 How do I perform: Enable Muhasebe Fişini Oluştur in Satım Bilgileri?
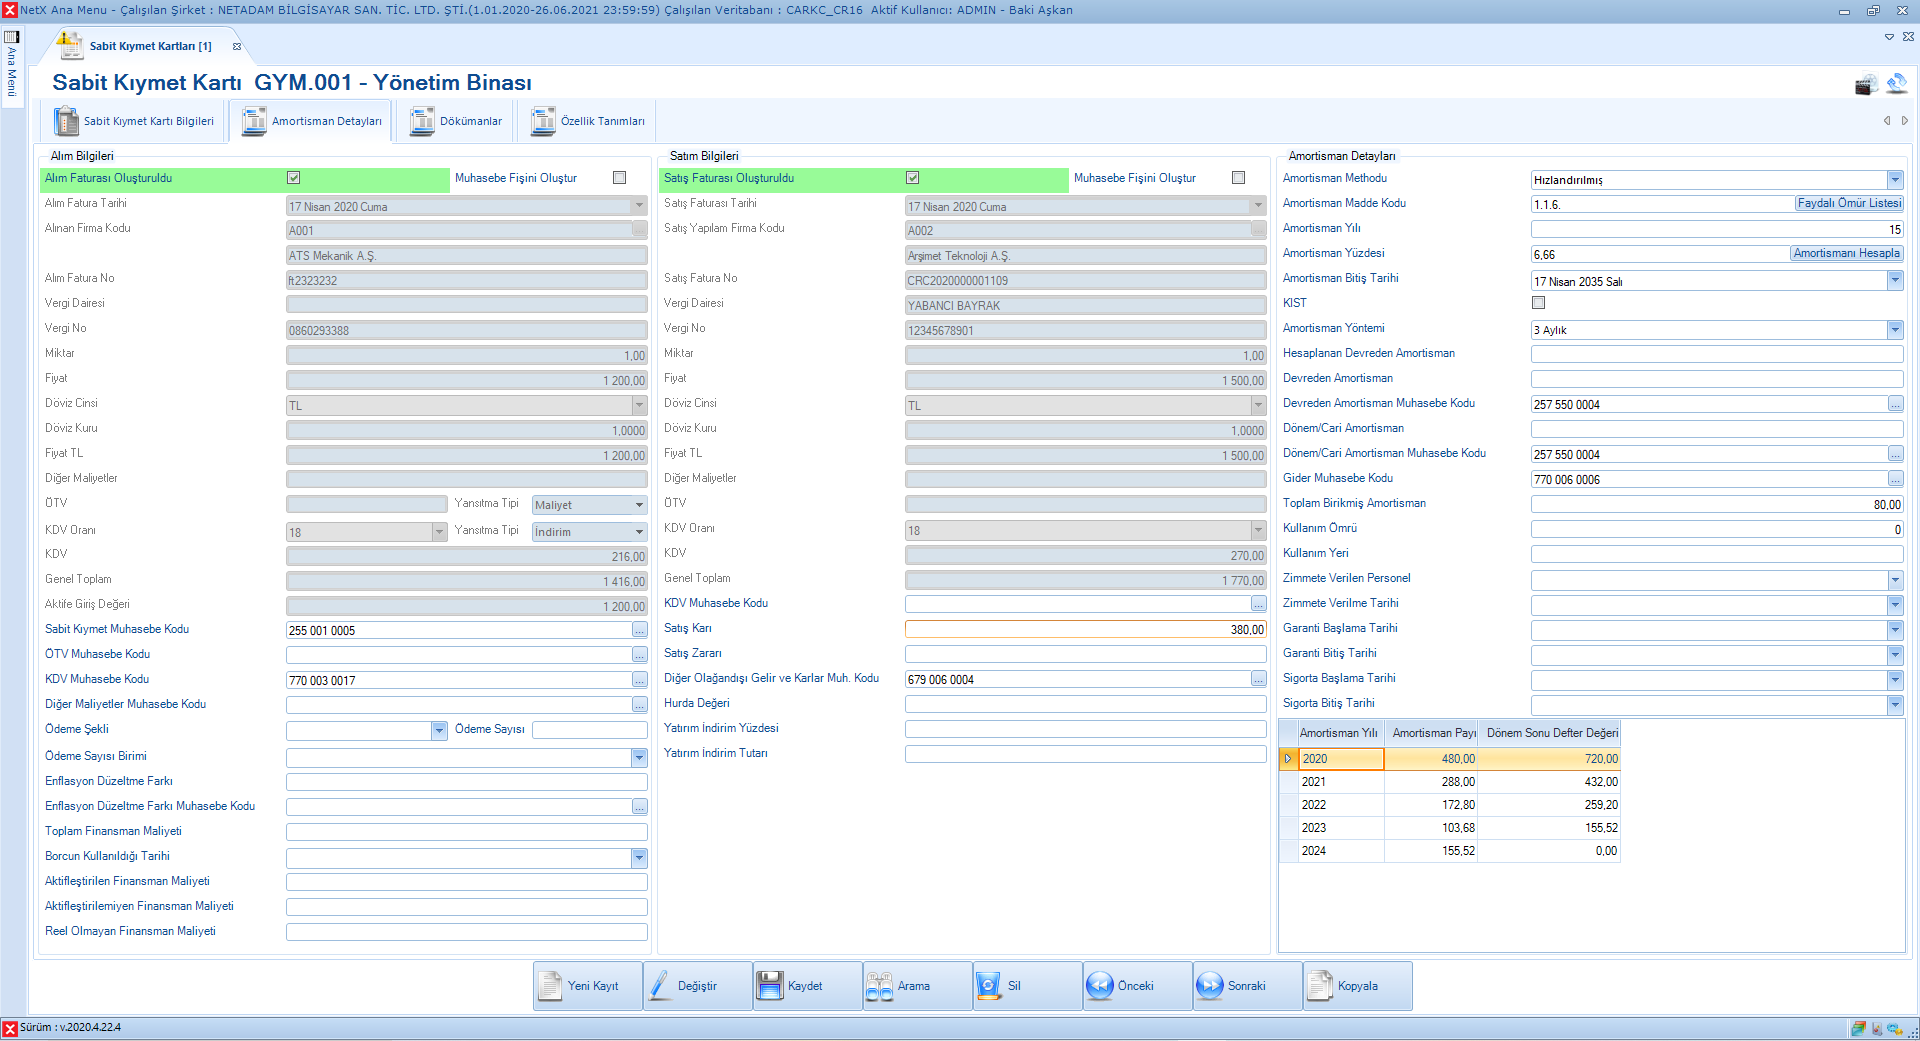coord(1238,178)
